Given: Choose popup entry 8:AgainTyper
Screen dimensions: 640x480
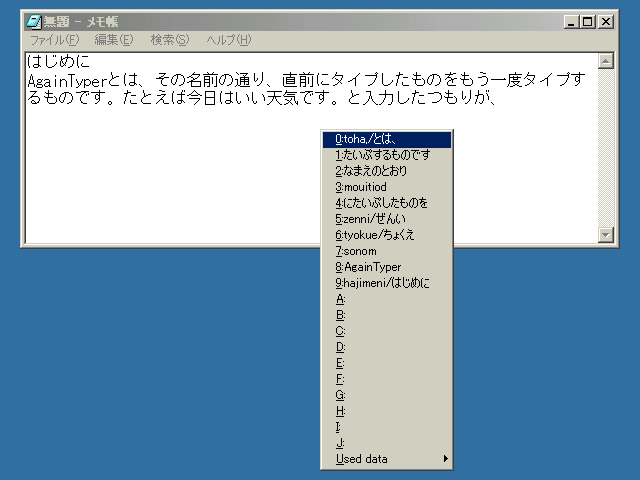Looking at the screenshot, I should (x=387, y=267).
